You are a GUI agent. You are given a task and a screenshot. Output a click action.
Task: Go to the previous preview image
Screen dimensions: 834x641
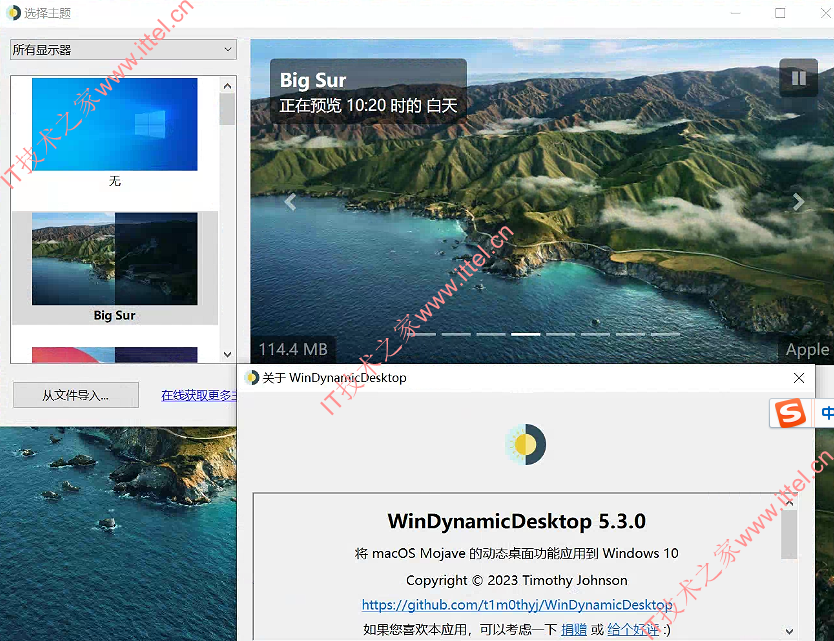pos(290,202)
